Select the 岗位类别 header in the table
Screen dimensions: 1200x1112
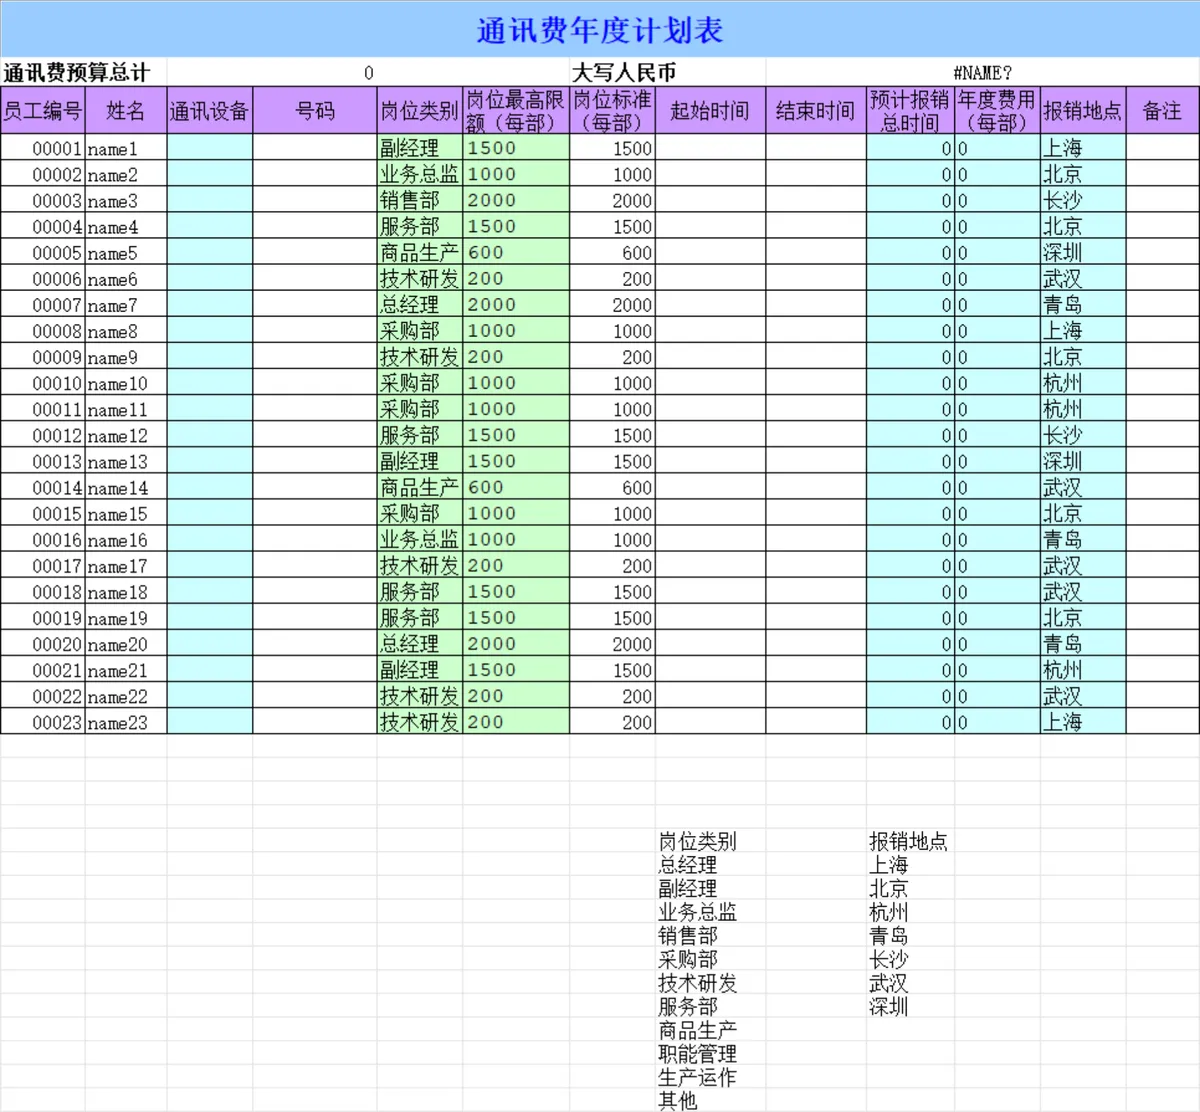(x=419, y=110)
